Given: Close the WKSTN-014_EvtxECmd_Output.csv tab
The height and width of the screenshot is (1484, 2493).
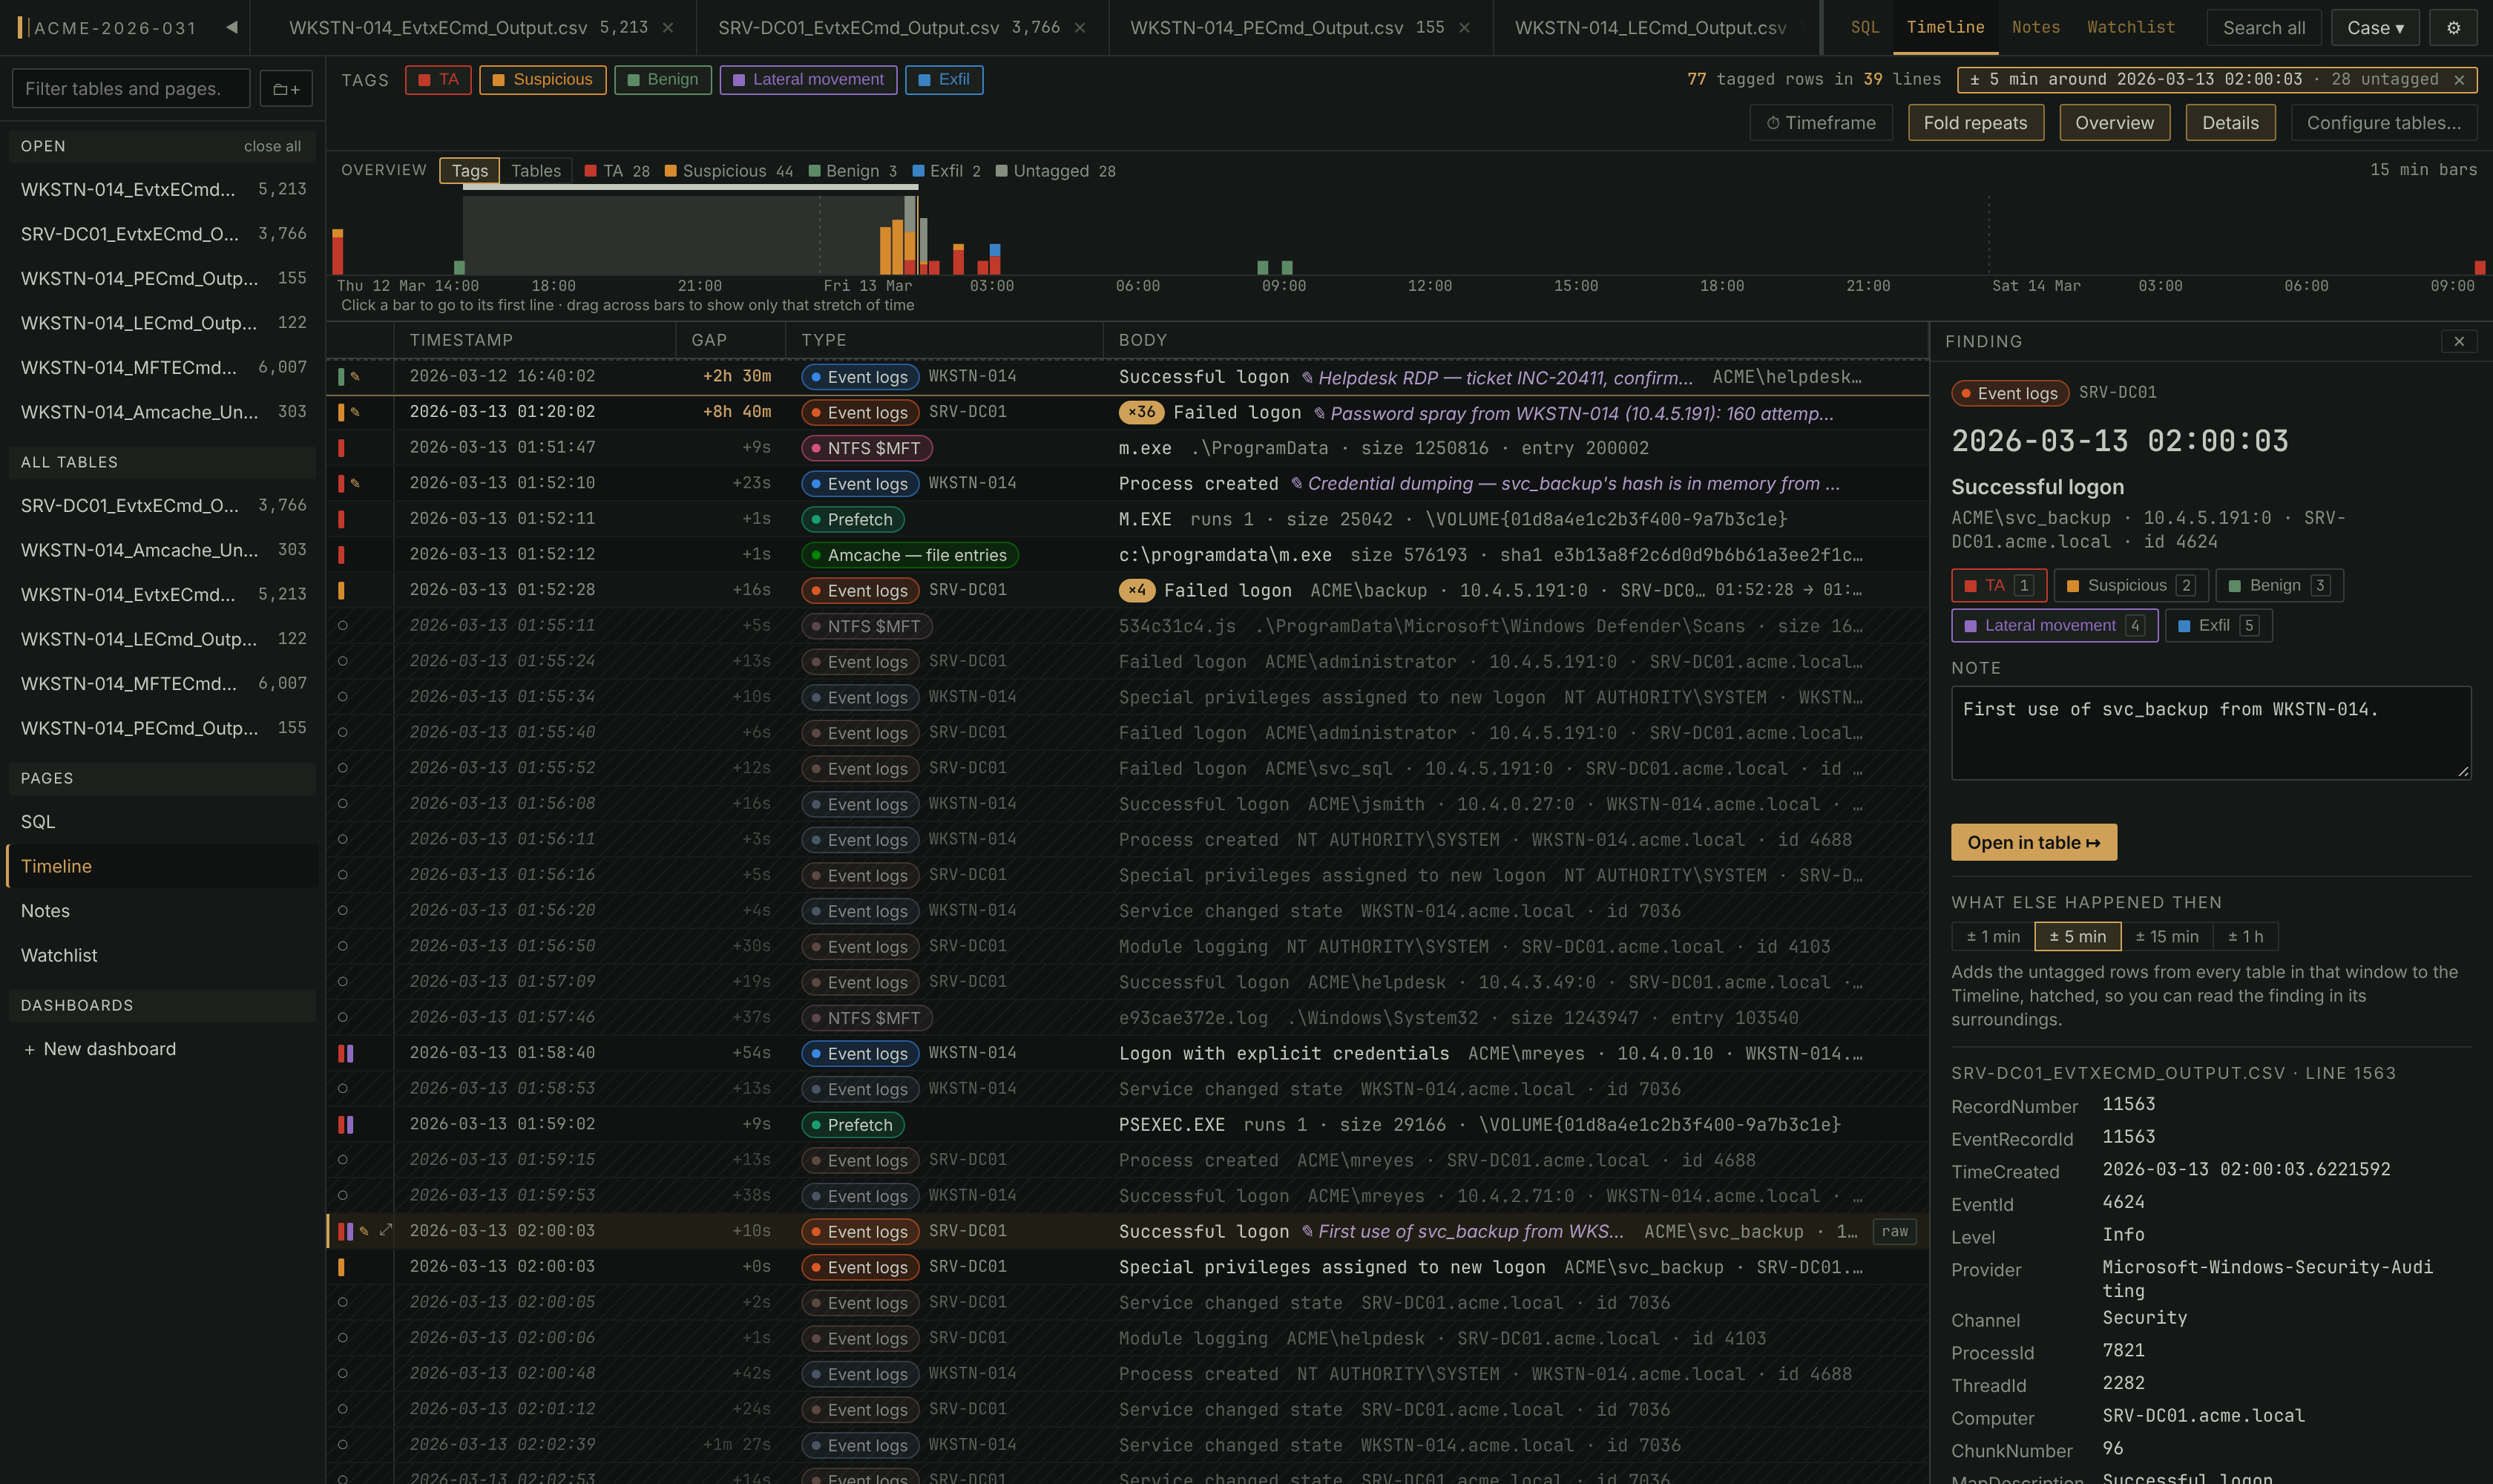Looking at the screenshot, I should point(668,28).
